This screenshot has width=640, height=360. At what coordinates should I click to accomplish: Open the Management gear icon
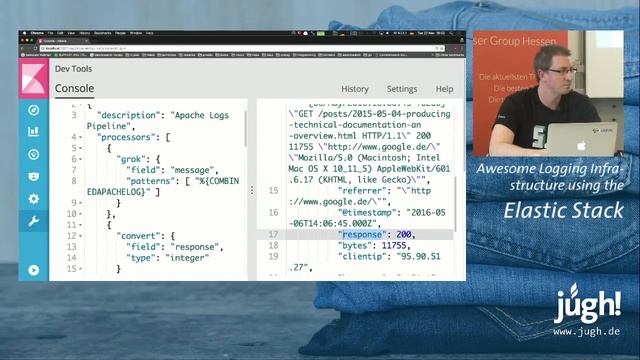click(33, 199)
